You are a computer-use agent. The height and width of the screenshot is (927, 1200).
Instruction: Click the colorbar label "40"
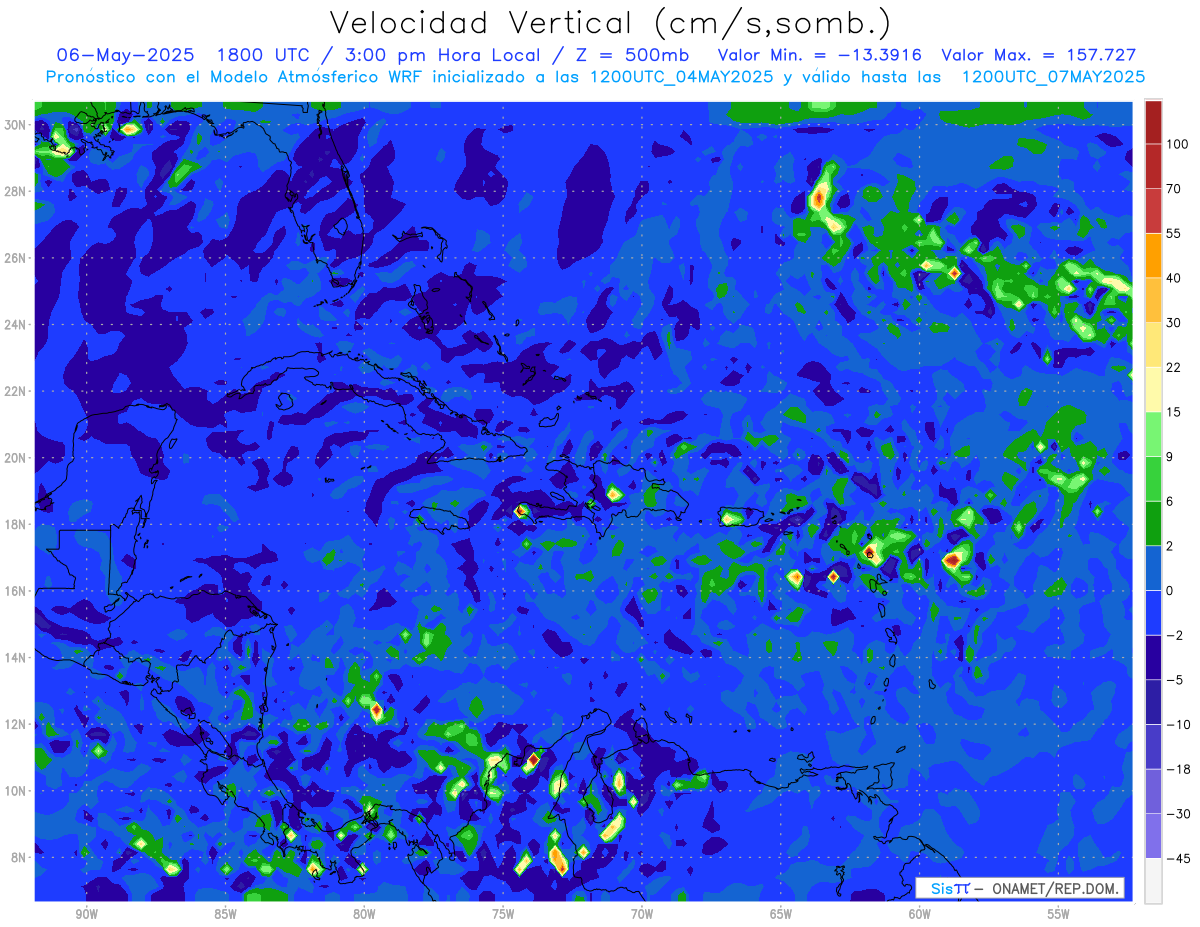[x=1173, y=277]
